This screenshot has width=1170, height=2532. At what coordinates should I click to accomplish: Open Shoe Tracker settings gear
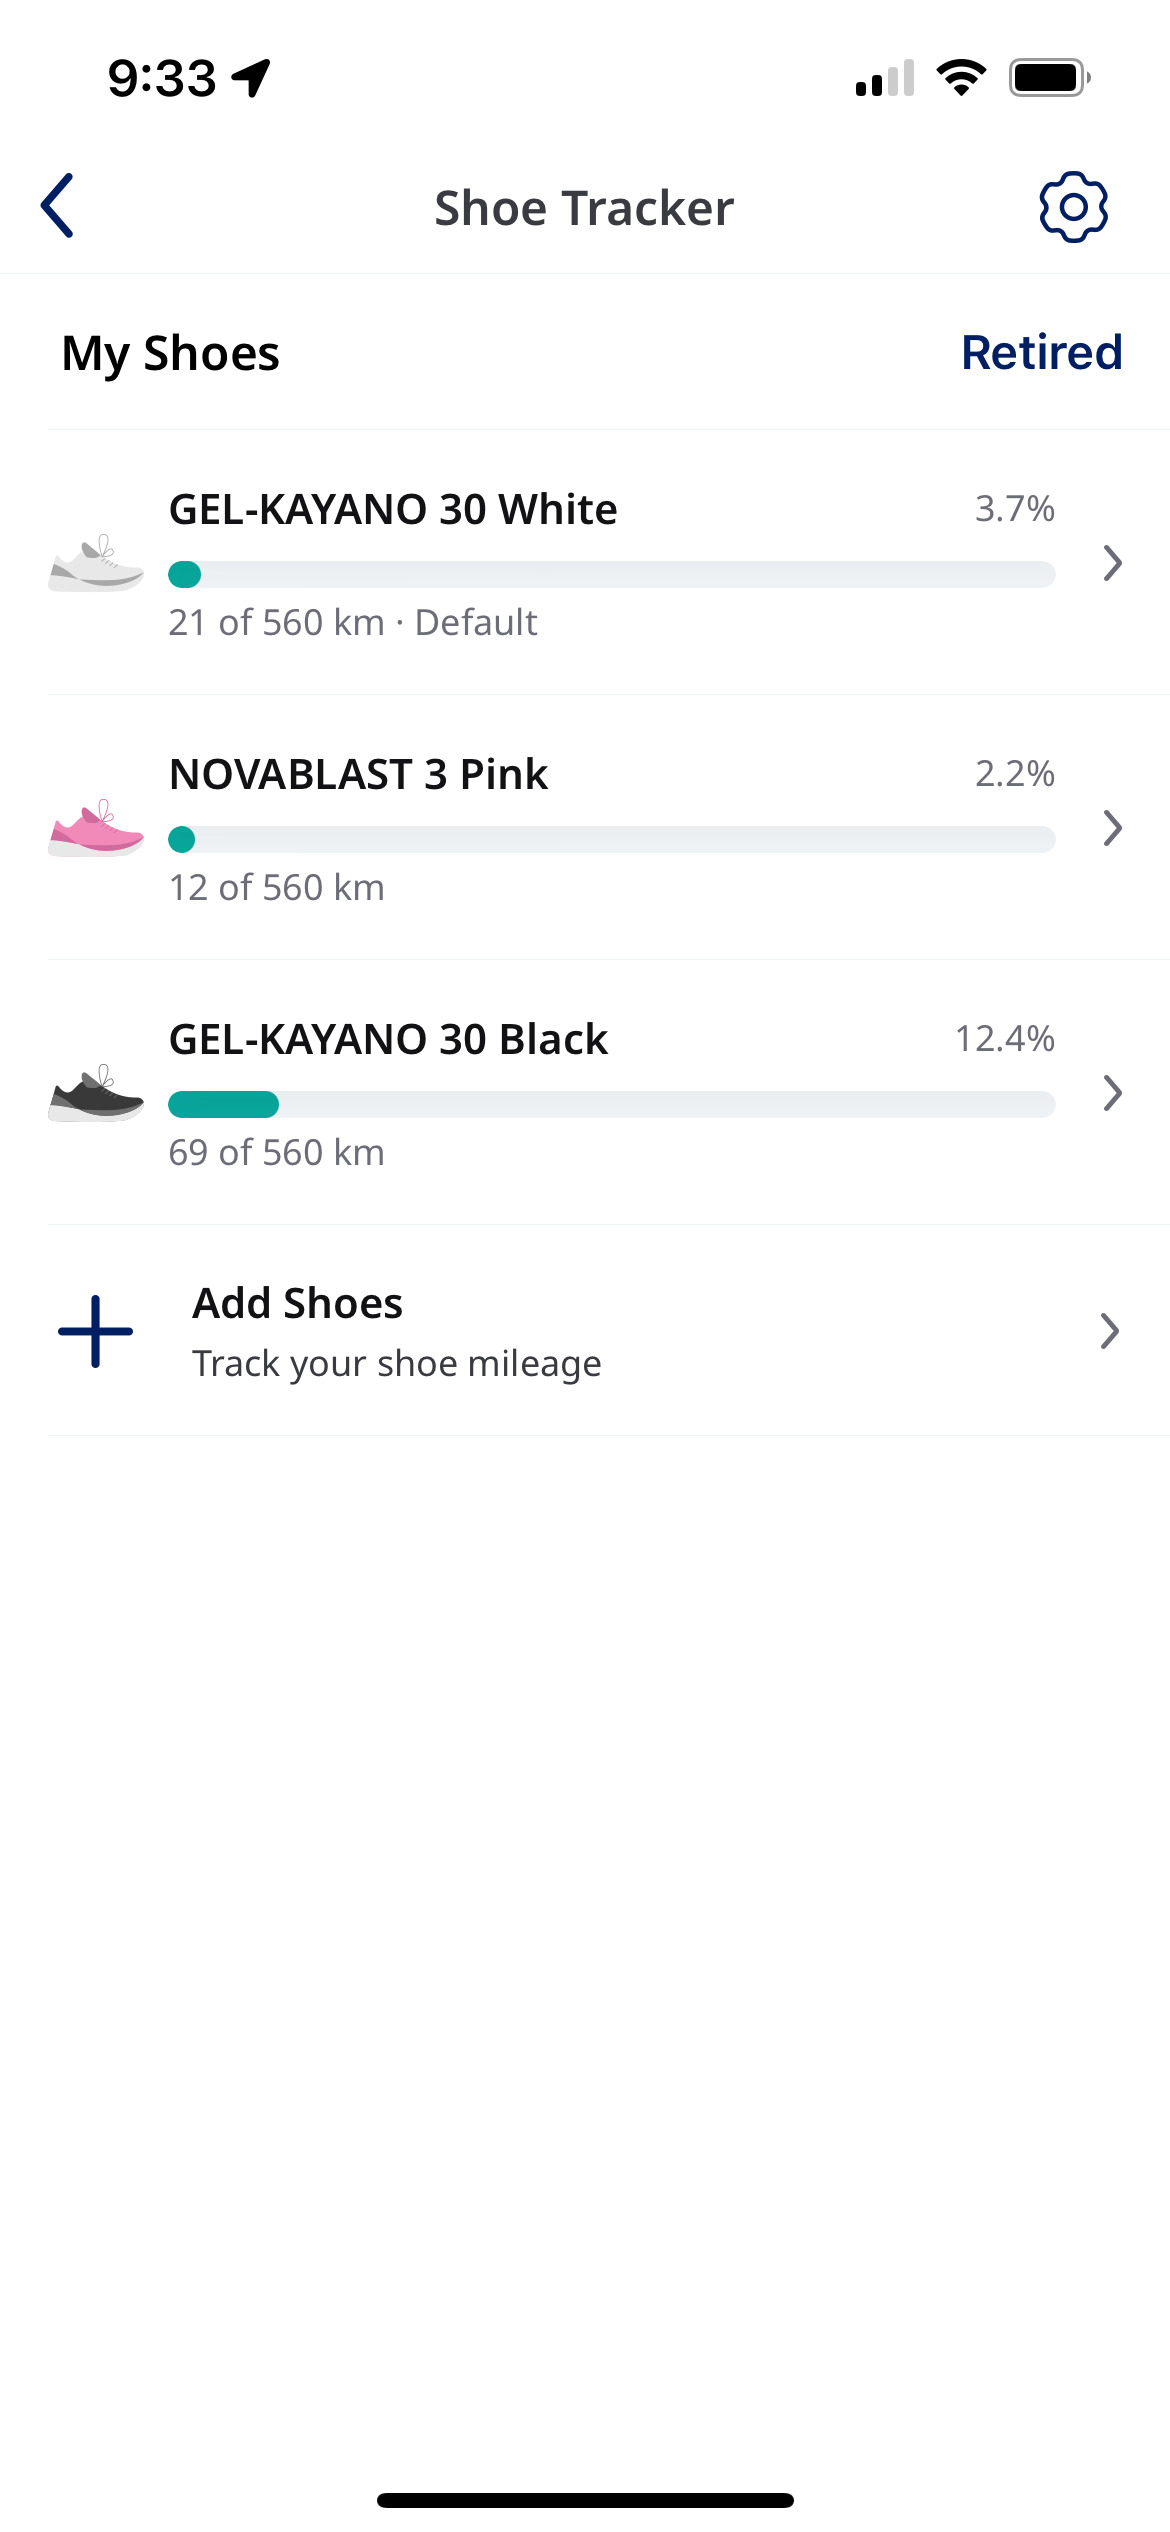(1073, 207)
